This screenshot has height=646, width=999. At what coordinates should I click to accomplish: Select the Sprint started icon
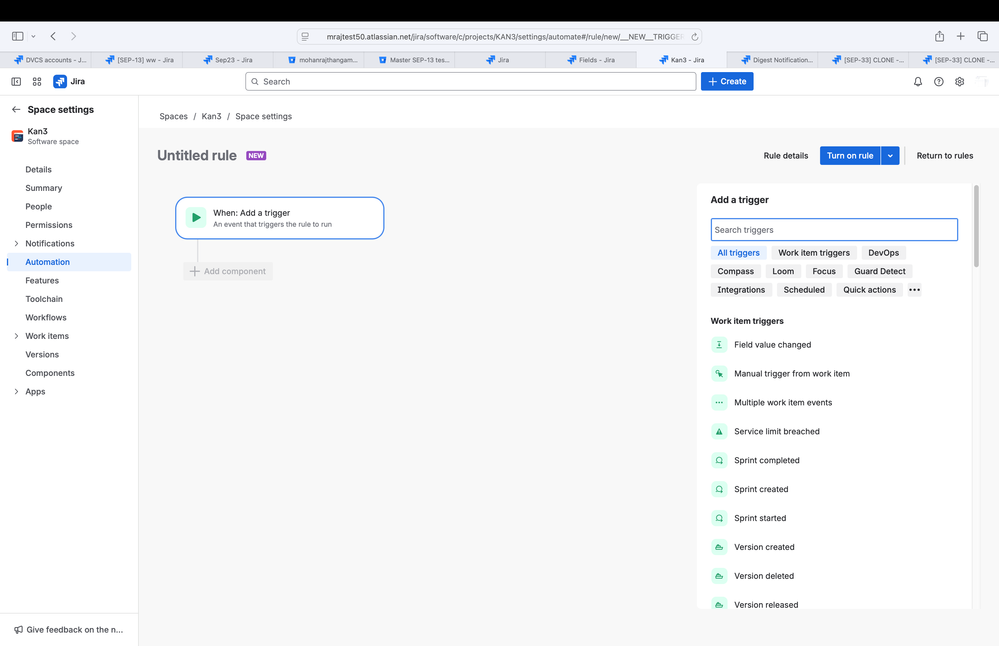[719, 518]
